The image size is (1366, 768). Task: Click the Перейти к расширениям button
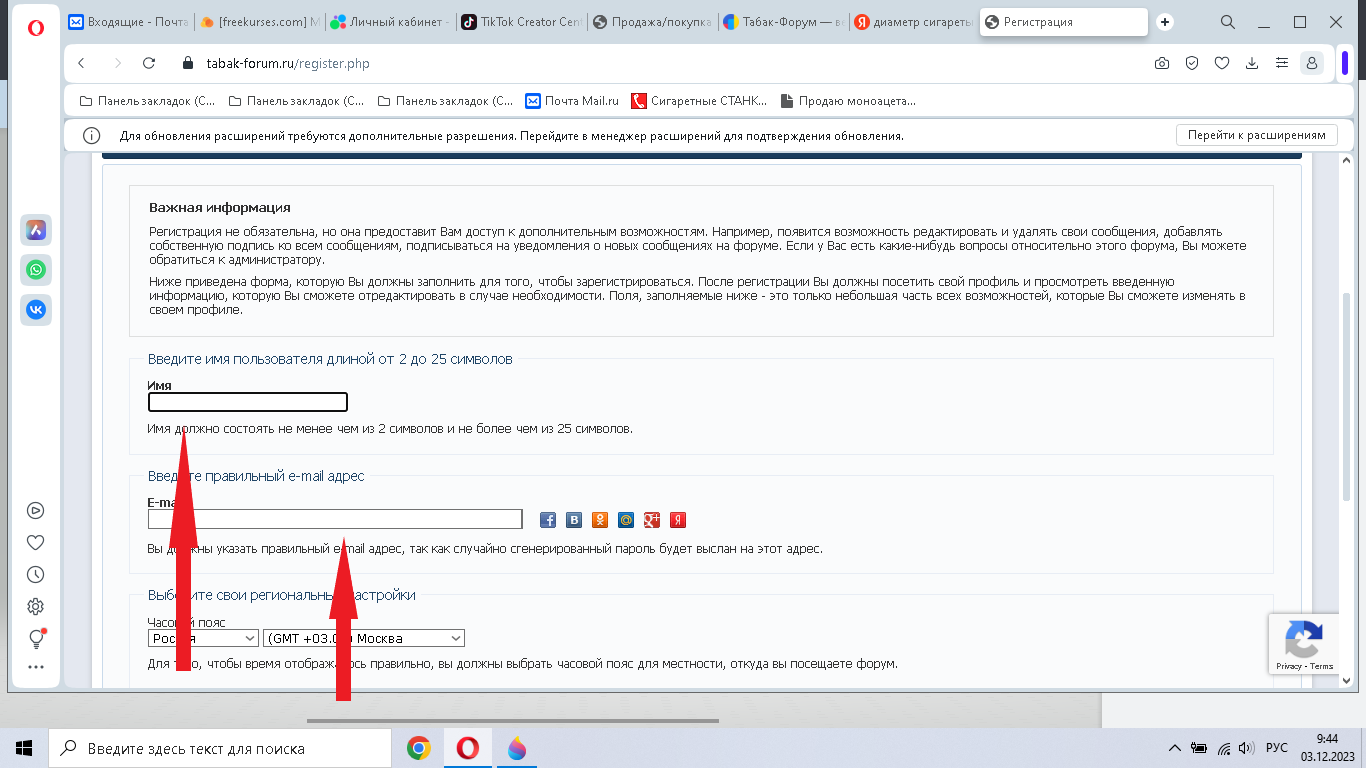pyautogui.click(x=1256, y=135)
